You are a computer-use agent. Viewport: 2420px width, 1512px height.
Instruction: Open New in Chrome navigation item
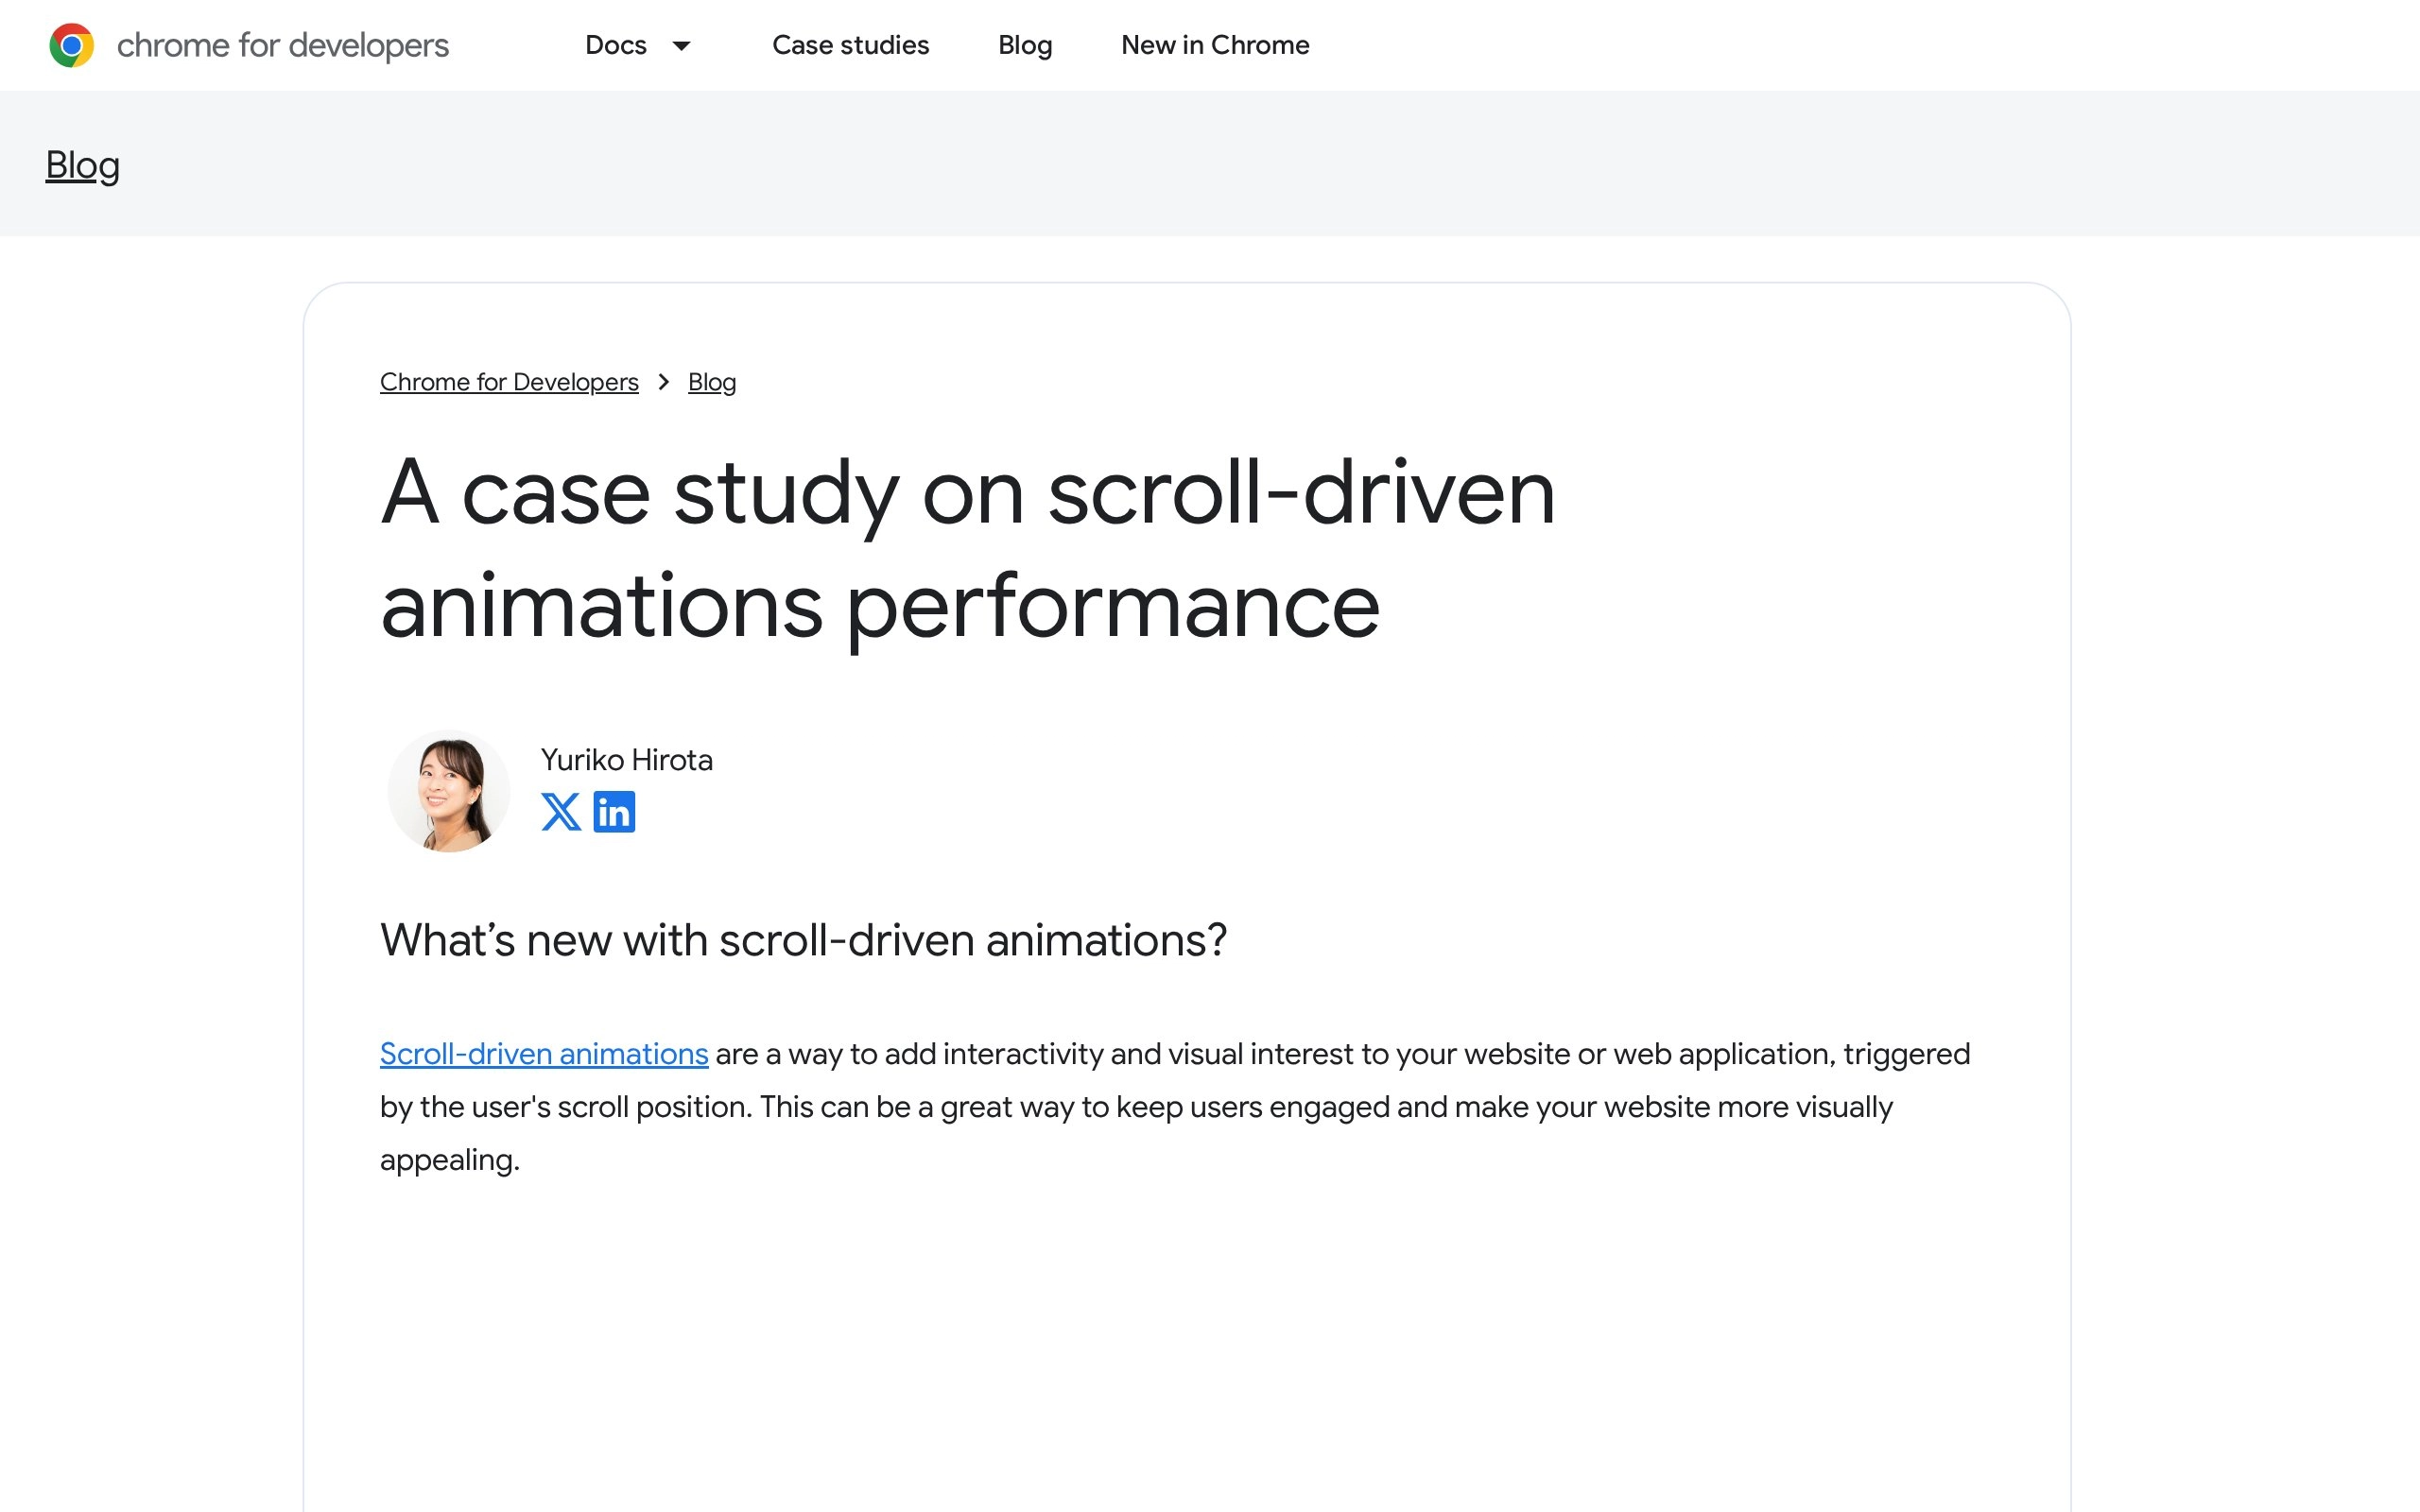click(x=1215, y=45)
